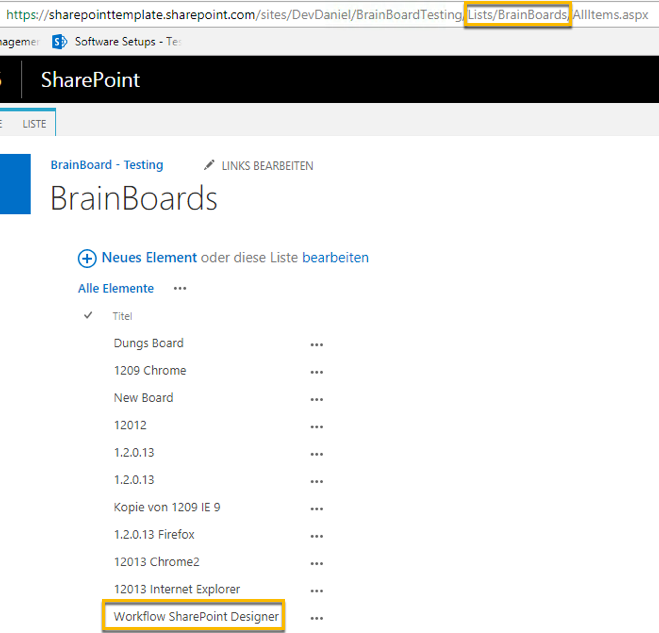Toggle the select-all checkmark in header
The height and width of the screenshot is (633, 659).
(88, 315)
